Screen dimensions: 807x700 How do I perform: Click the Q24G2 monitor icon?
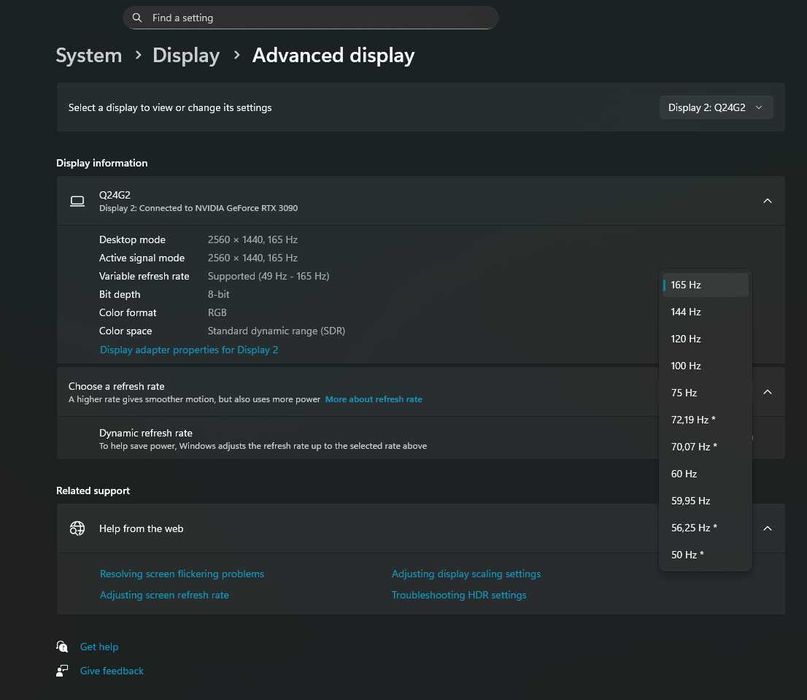click(x=77, y=201)
